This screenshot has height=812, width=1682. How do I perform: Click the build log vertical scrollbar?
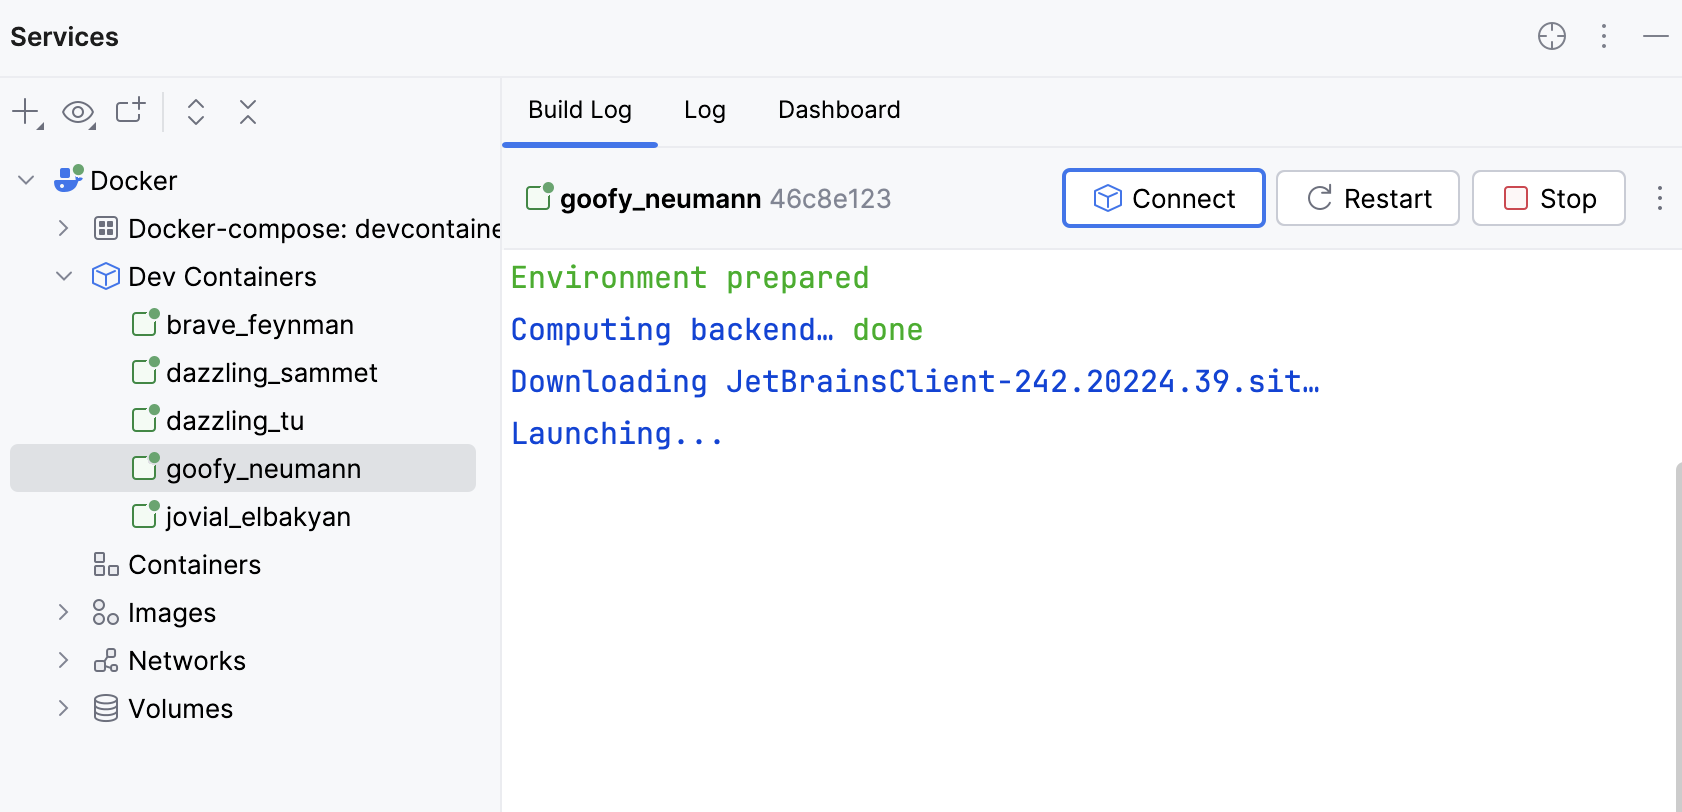click(x=1677, y=630)
